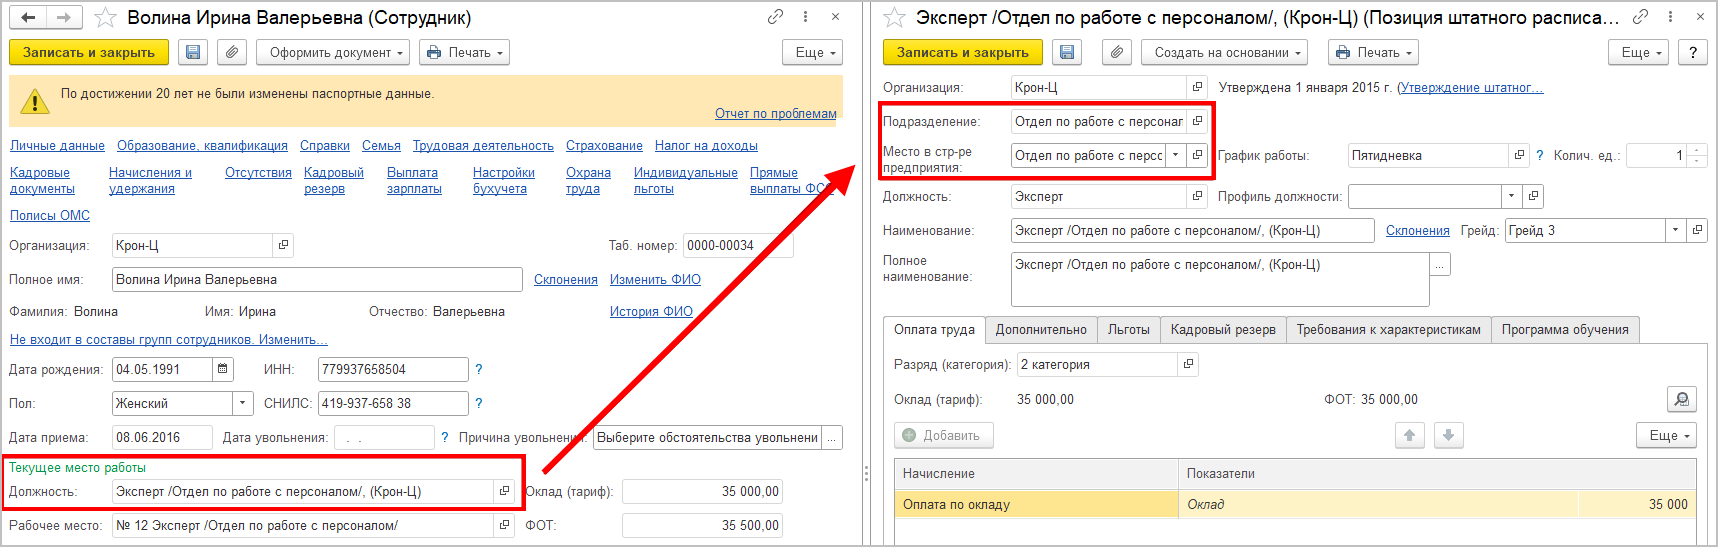The height and width of the screenshot is (547, 1718).
Task: Switch to Дополнительно tab
Action: (x=1041, y=329)
